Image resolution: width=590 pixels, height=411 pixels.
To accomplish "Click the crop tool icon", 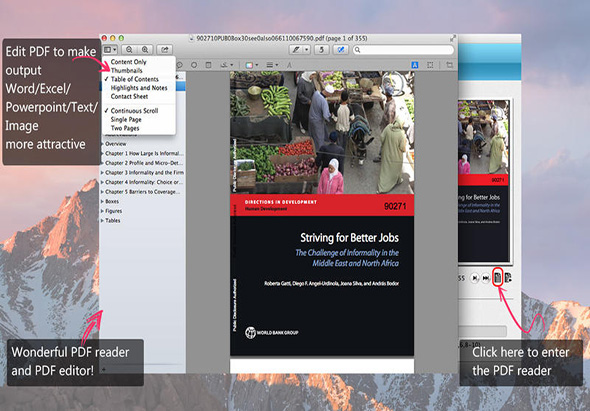I will [x=449, y=65].
